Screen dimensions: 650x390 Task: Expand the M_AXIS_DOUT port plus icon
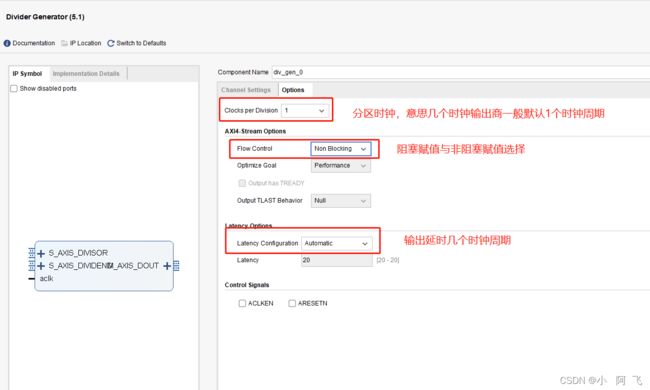pyautogui.click(x=167, y=266)
